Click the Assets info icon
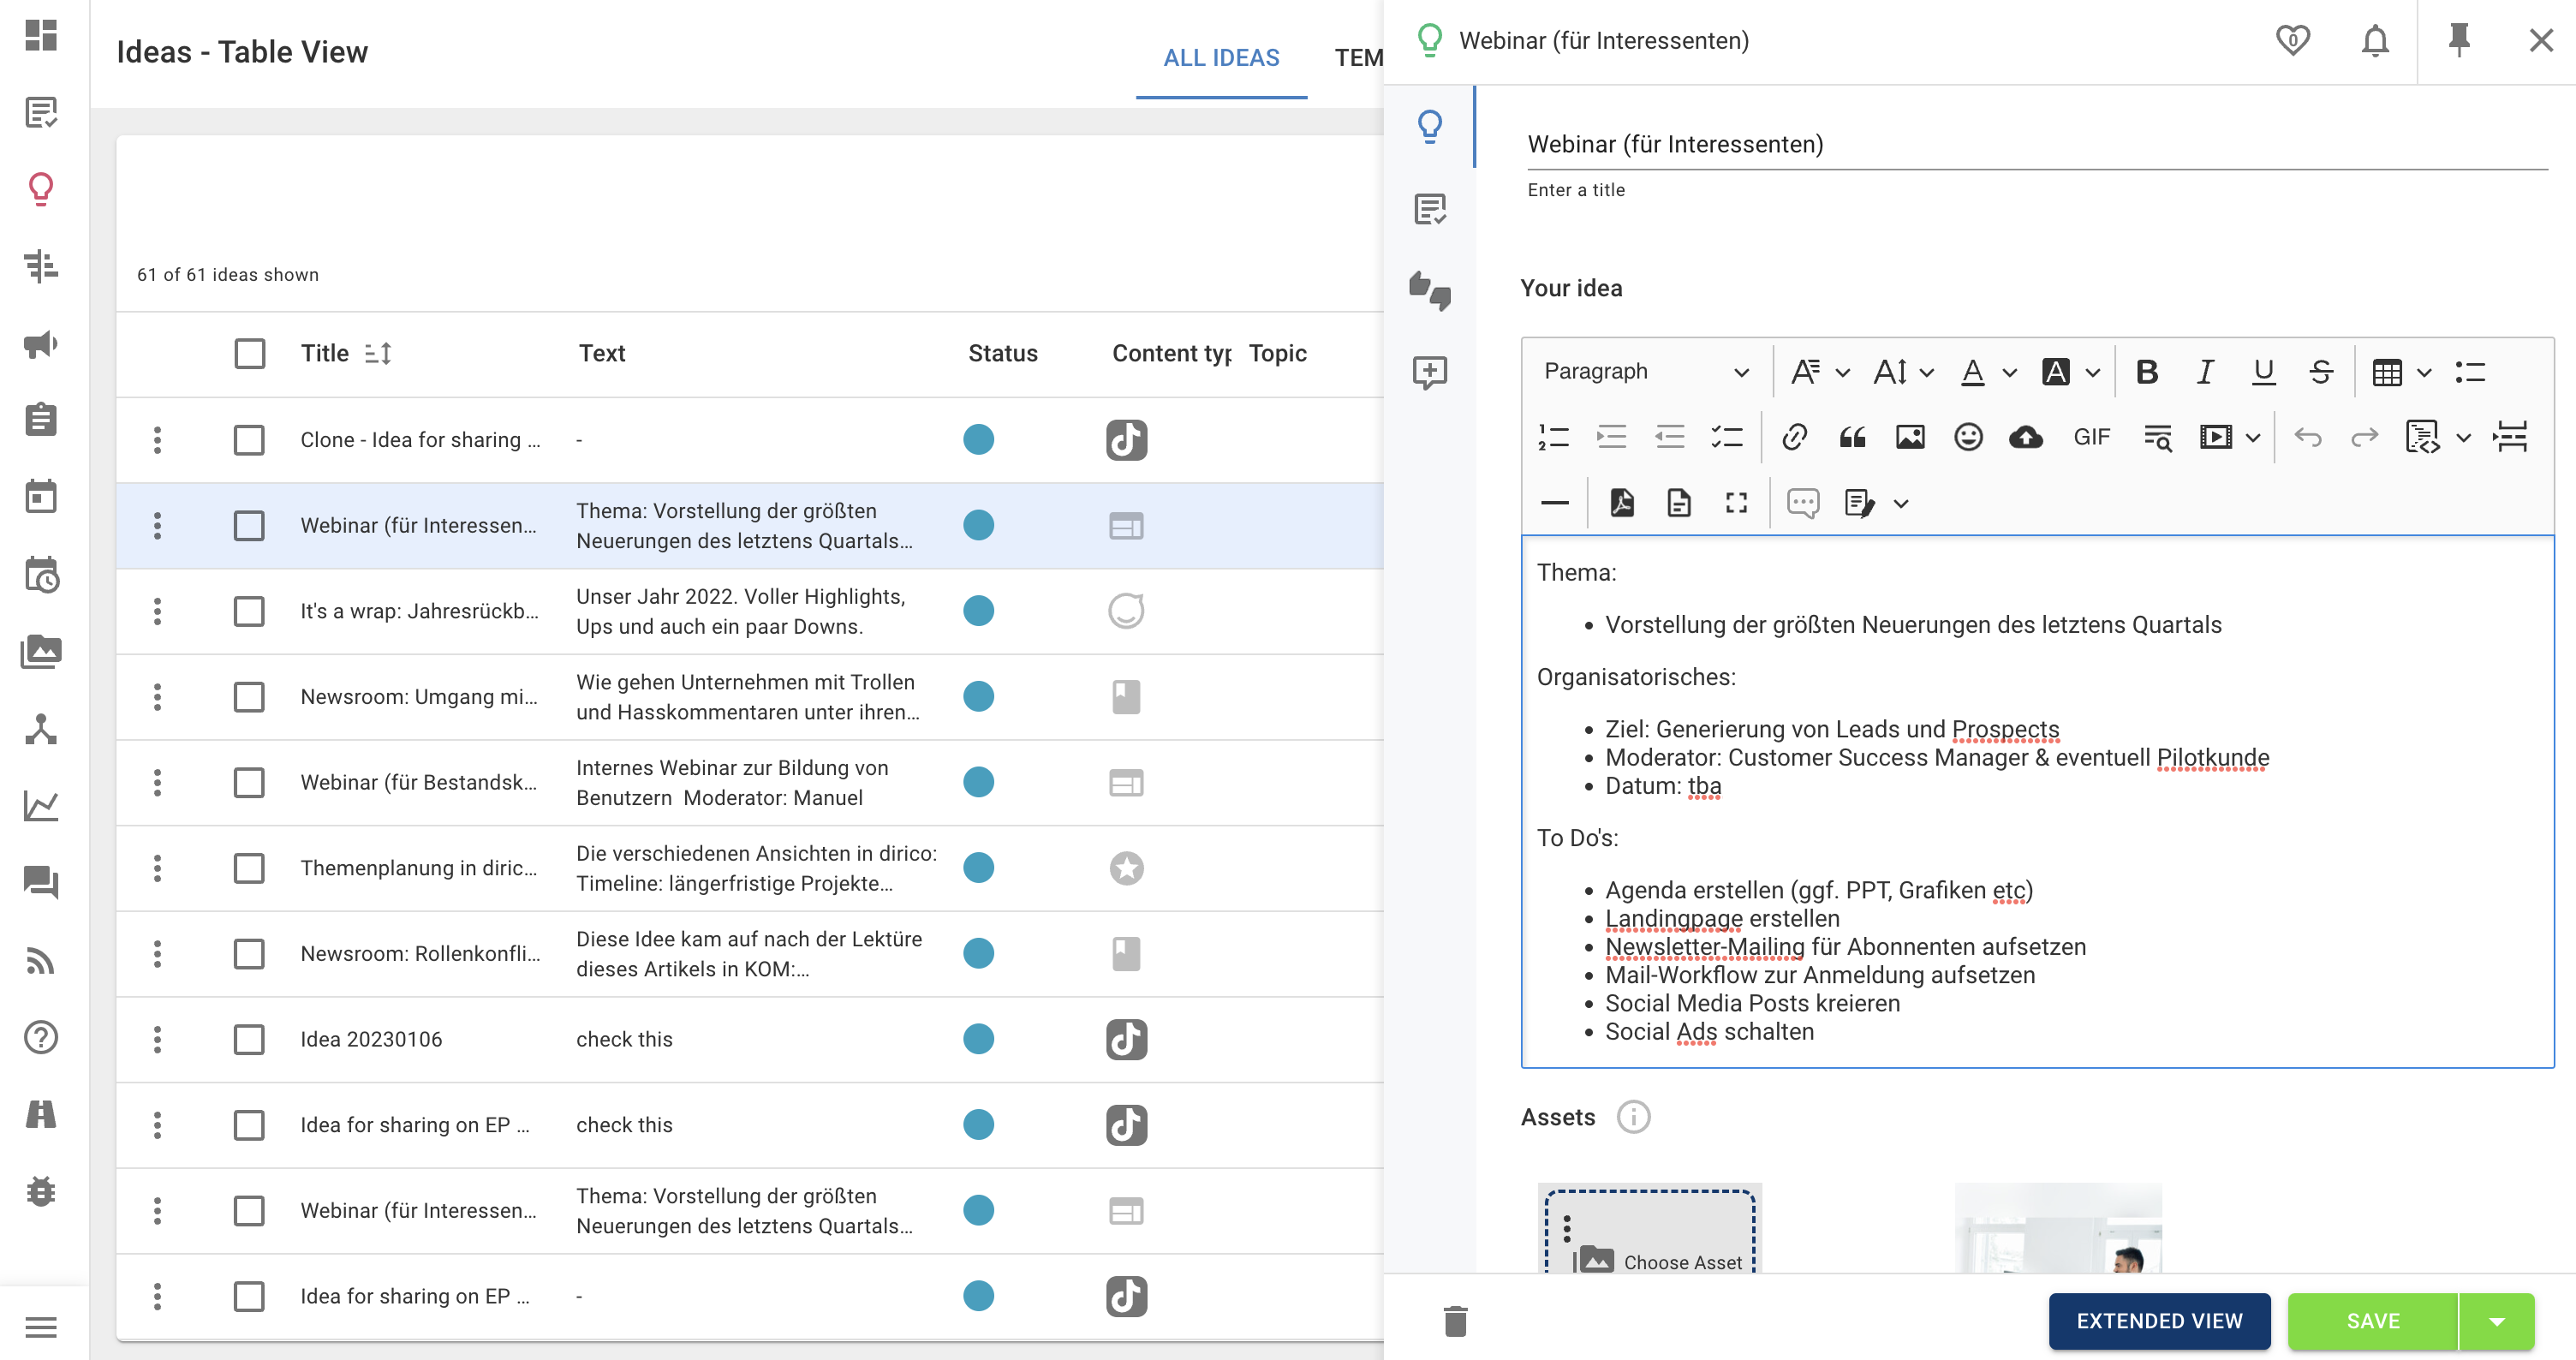2576x1360 pixels. [x=1633, y=1117]
